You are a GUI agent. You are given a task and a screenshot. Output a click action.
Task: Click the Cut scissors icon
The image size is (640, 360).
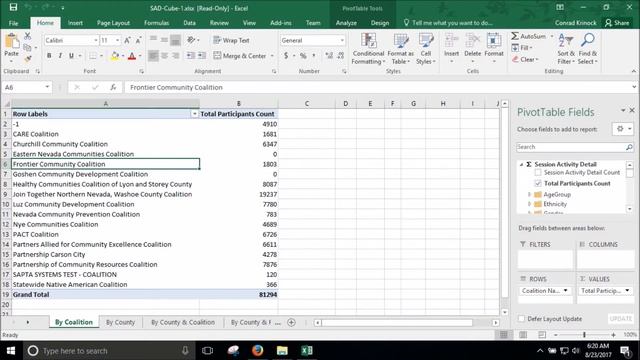(x=27, y=36)
